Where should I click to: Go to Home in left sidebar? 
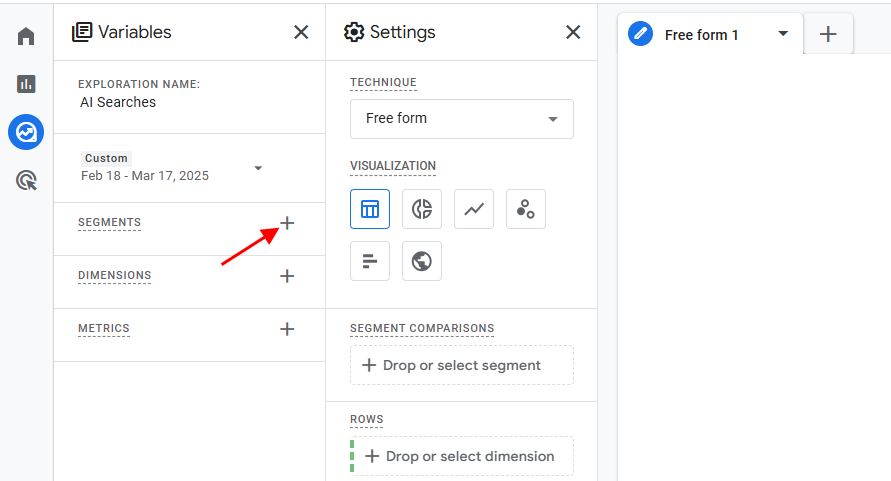pos(26,37)
